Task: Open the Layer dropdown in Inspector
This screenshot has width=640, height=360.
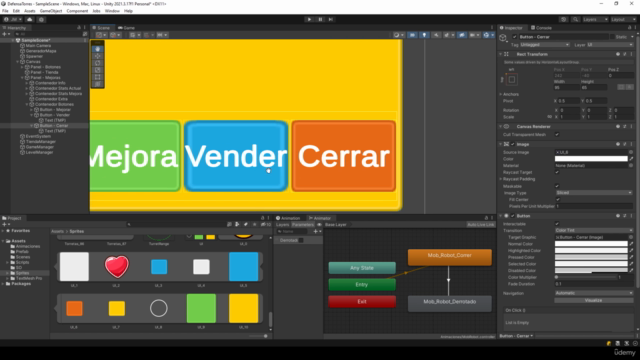Action: click(610, 44)
